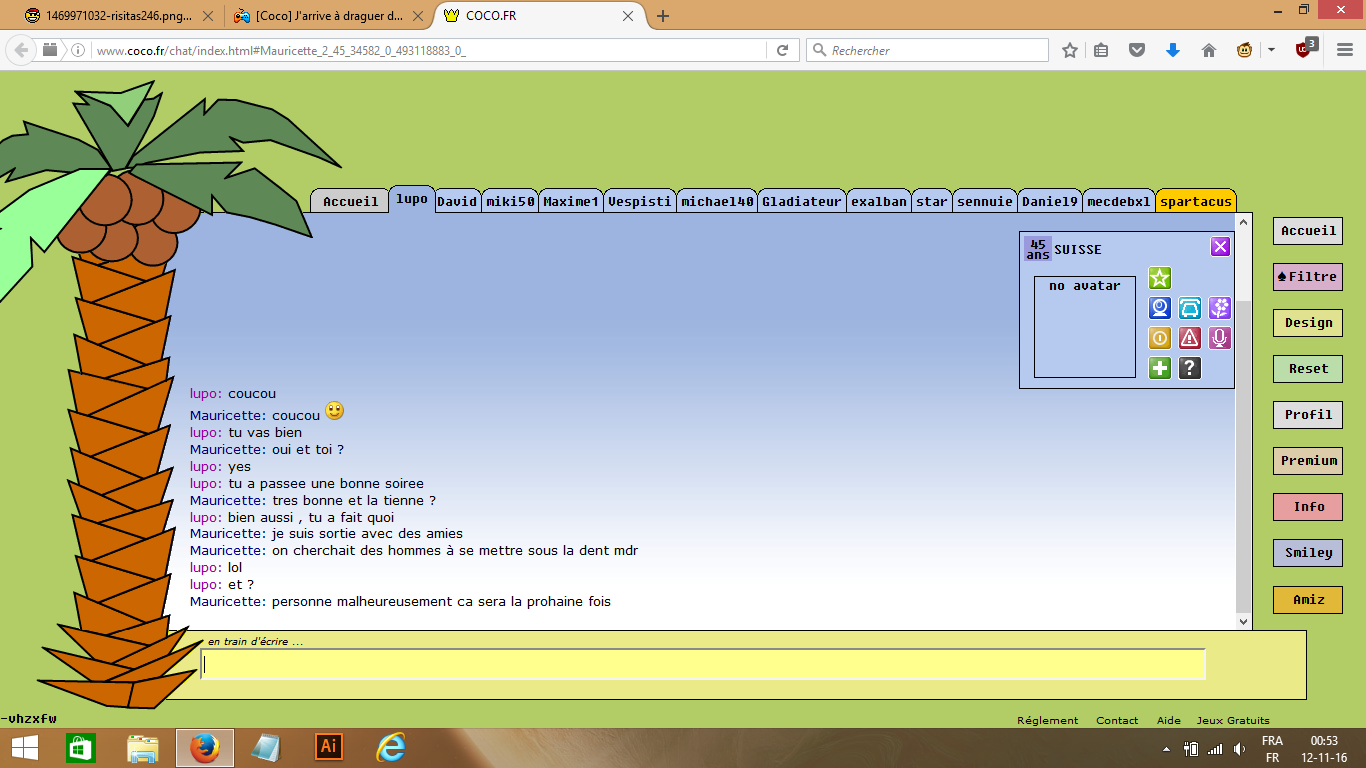The height and width of the screenshot is (768, 1366).
Task: Open the black question mark help icon
Action: 1189,368
